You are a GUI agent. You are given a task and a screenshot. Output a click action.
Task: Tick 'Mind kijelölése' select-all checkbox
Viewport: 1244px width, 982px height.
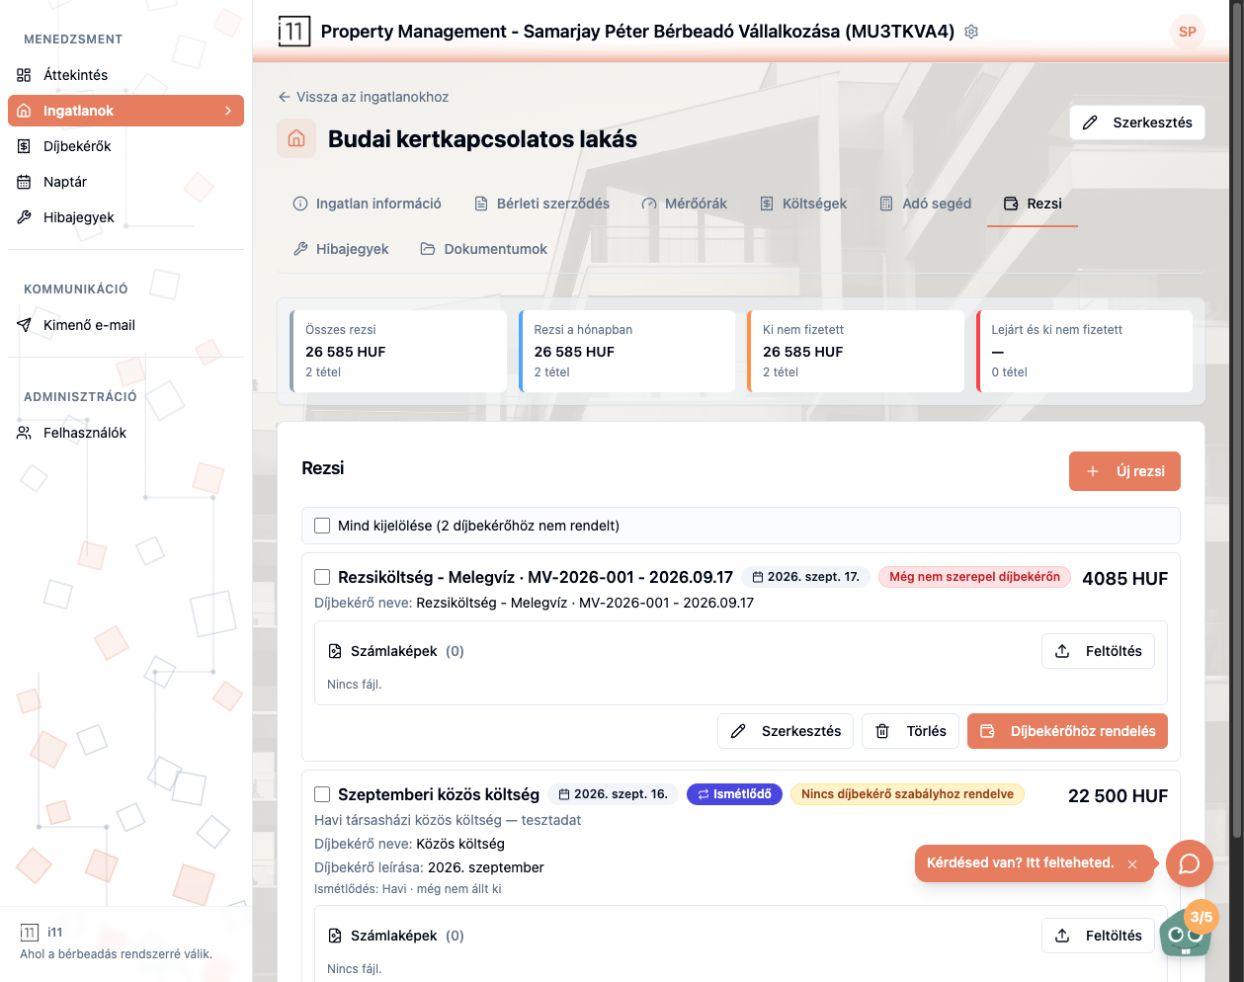click(322, 526)
